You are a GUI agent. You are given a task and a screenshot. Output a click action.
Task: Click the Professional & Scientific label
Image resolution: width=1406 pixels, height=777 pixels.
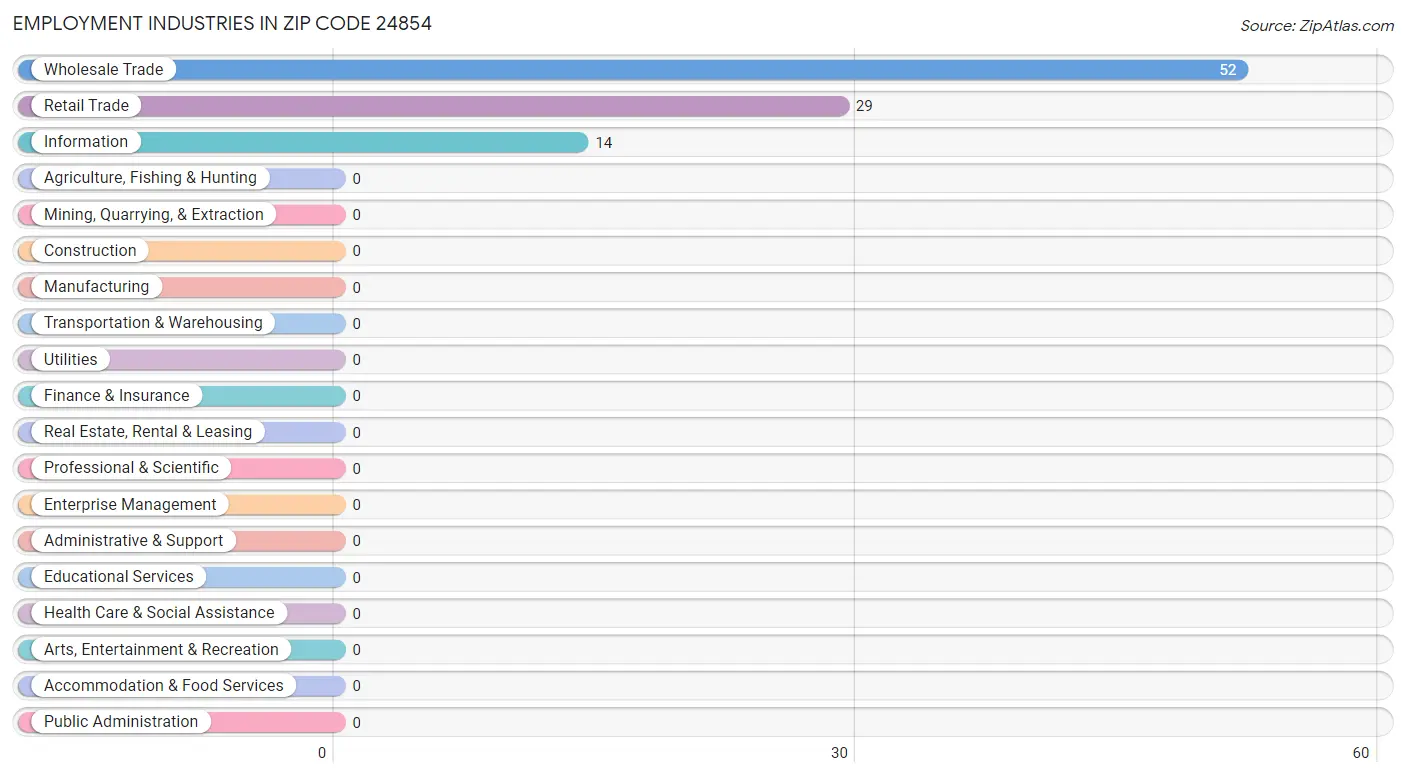131,468
